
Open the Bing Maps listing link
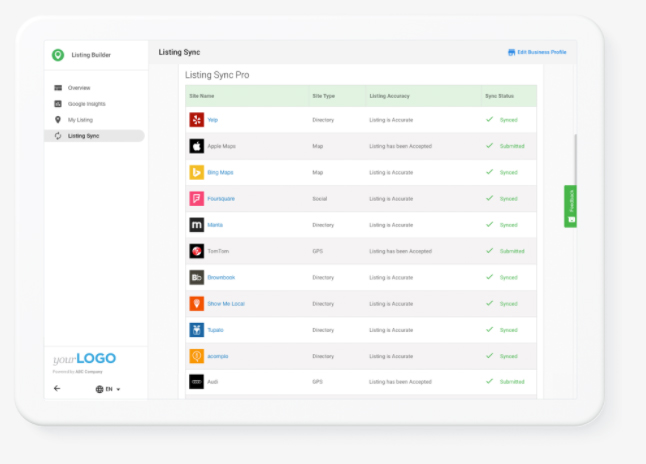[220, 172]
